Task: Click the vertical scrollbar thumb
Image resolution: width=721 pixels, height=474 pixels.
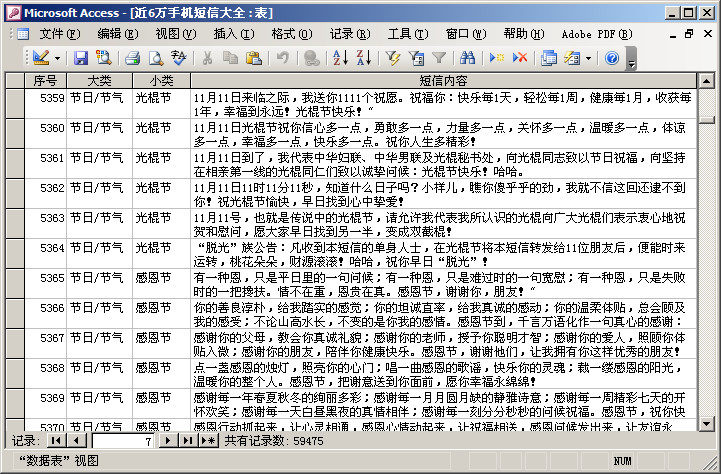Action: [706, 120]
